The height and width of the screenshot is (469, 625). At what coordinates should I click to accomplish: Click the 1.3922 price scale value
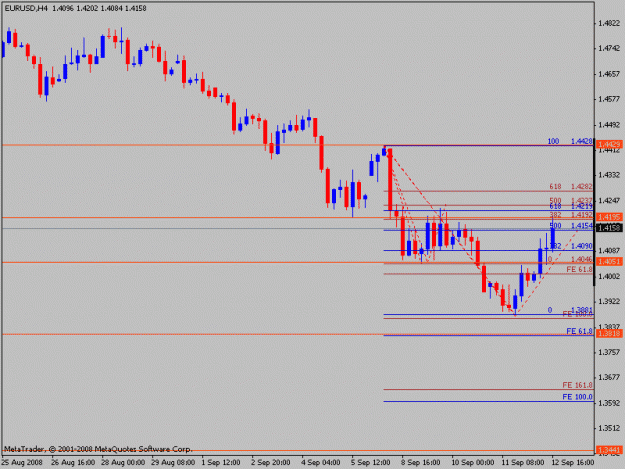coord(609,301)
